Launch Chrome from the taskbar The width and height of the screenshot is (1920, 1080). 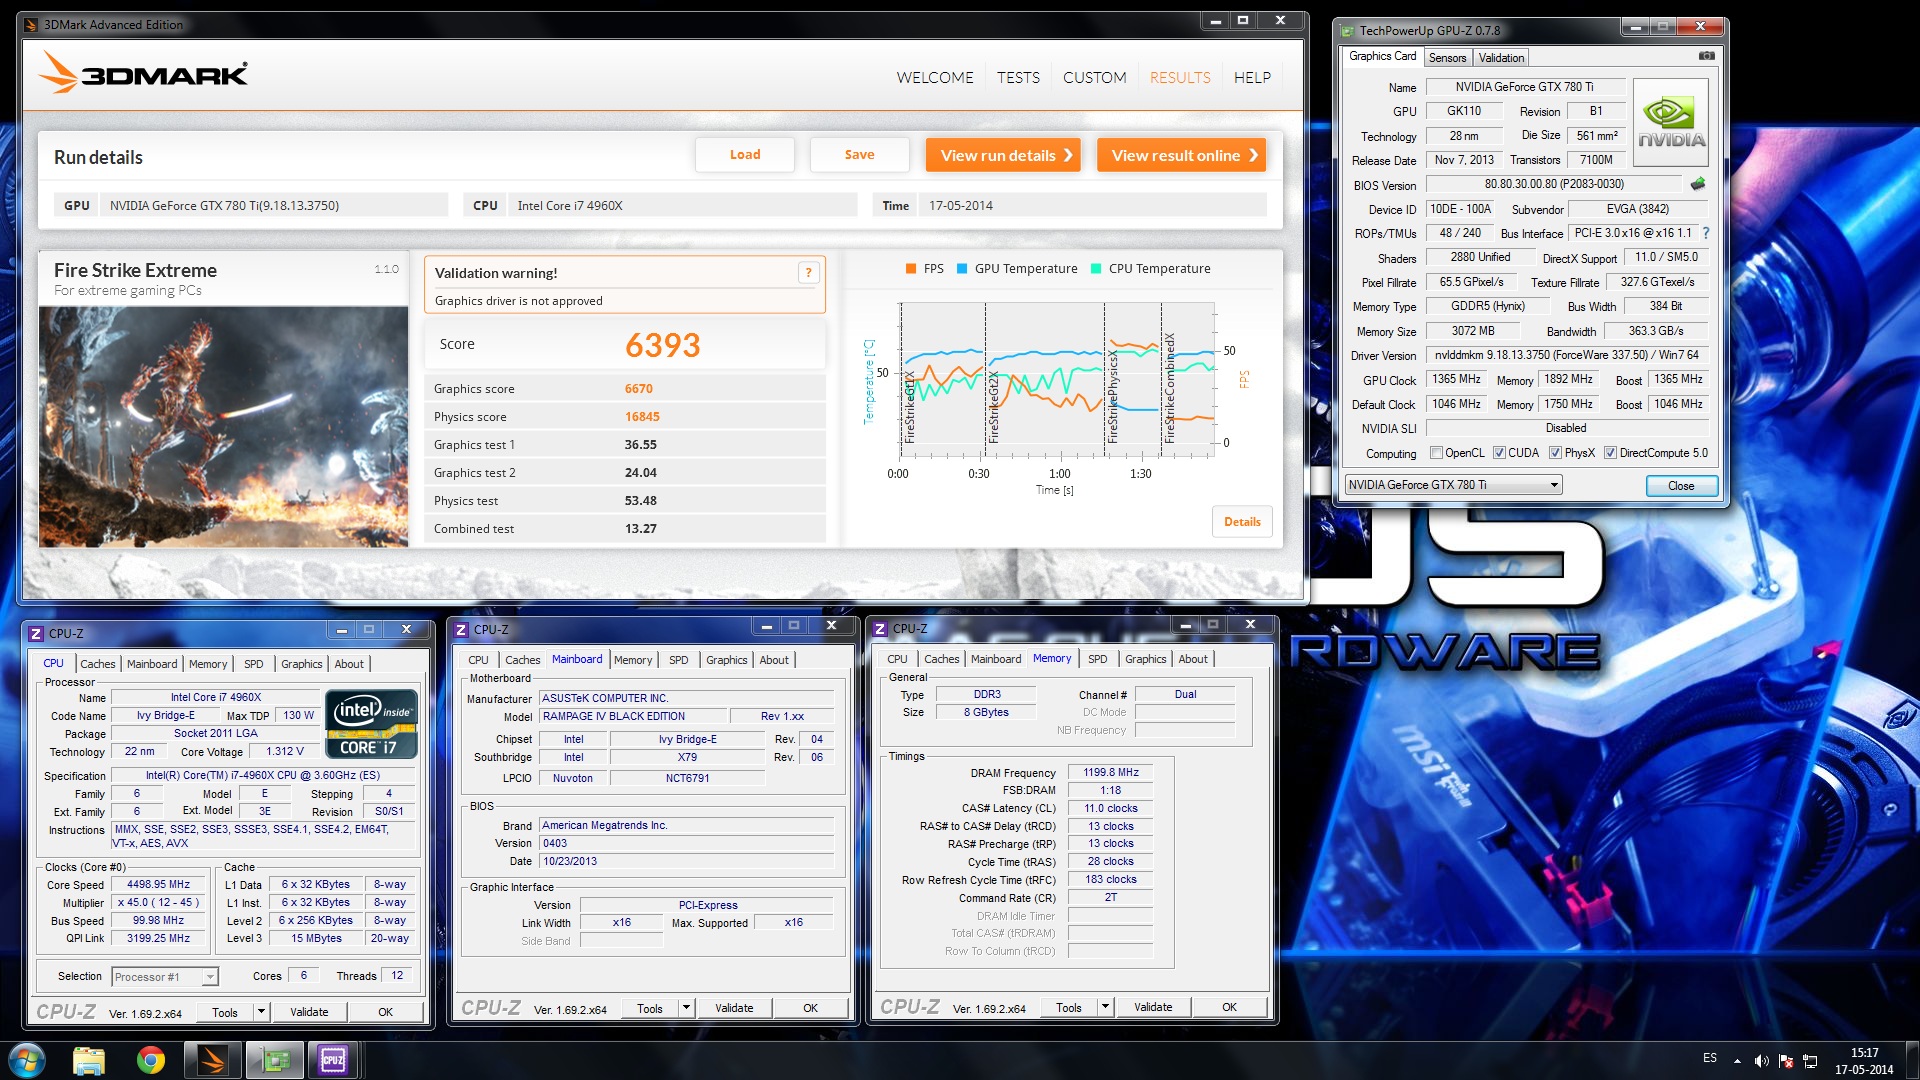(x=151, y=1059)
